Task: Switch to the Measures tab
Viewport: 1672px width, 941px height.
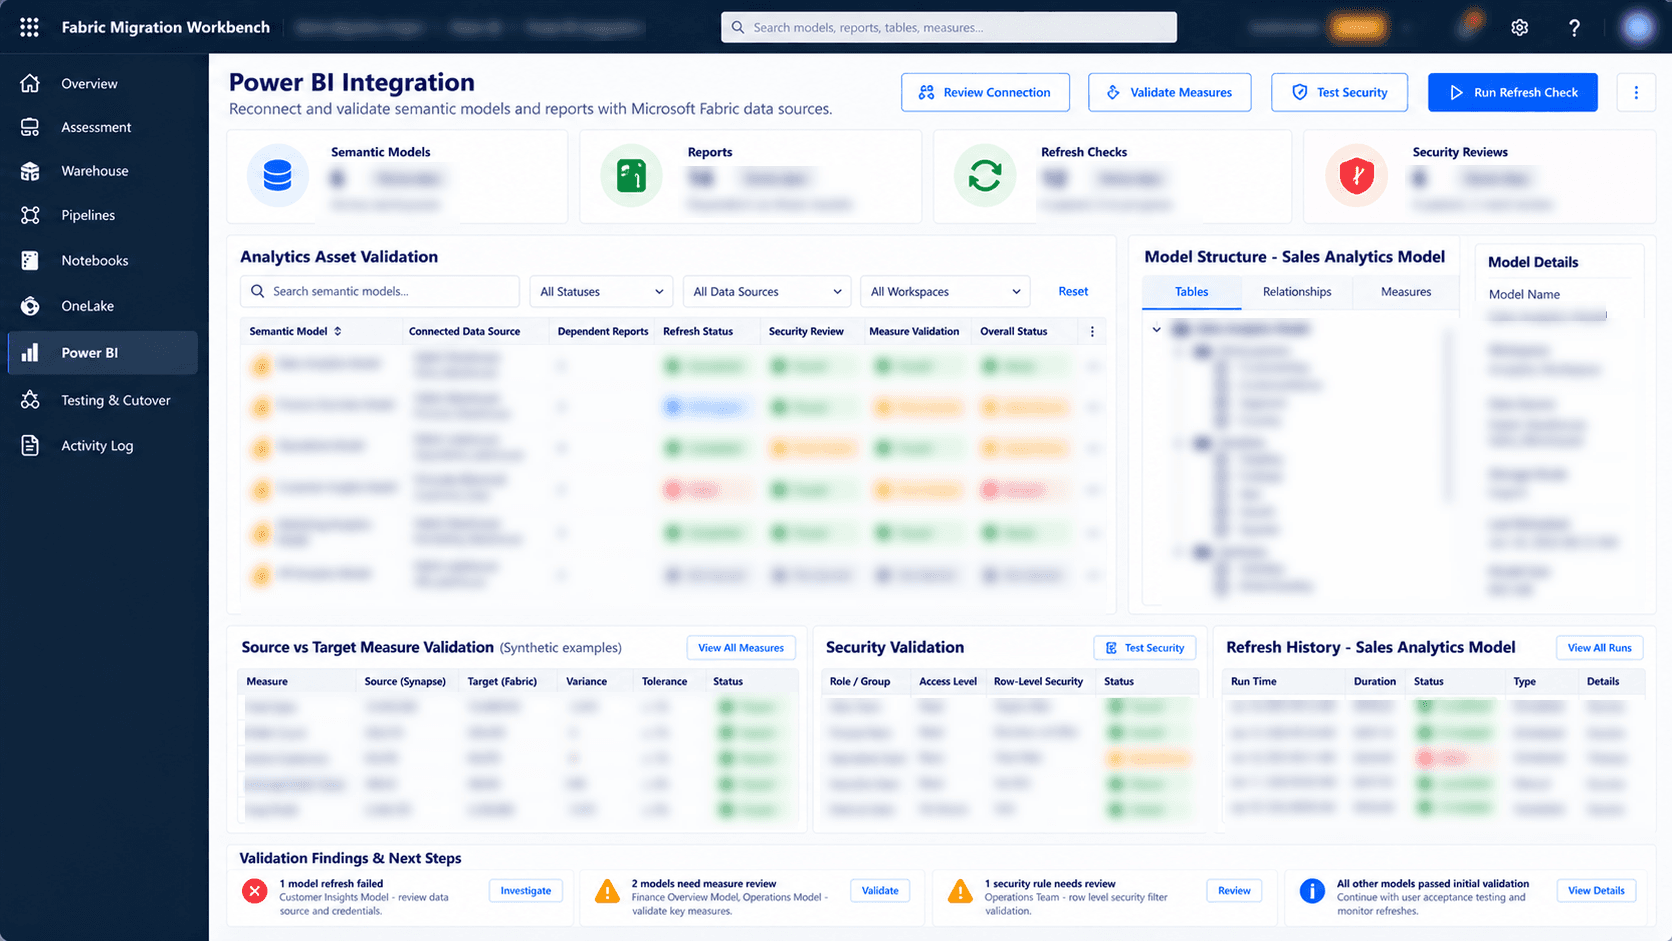Action: click(1406, 292)
